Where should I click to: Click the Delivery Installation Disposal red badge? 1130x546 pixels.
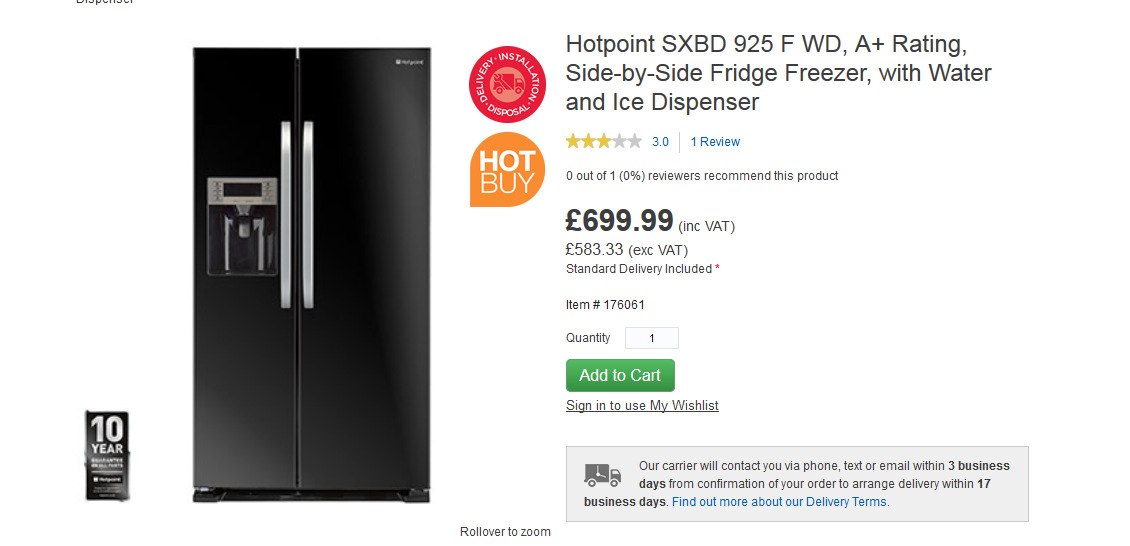point(507,85)
